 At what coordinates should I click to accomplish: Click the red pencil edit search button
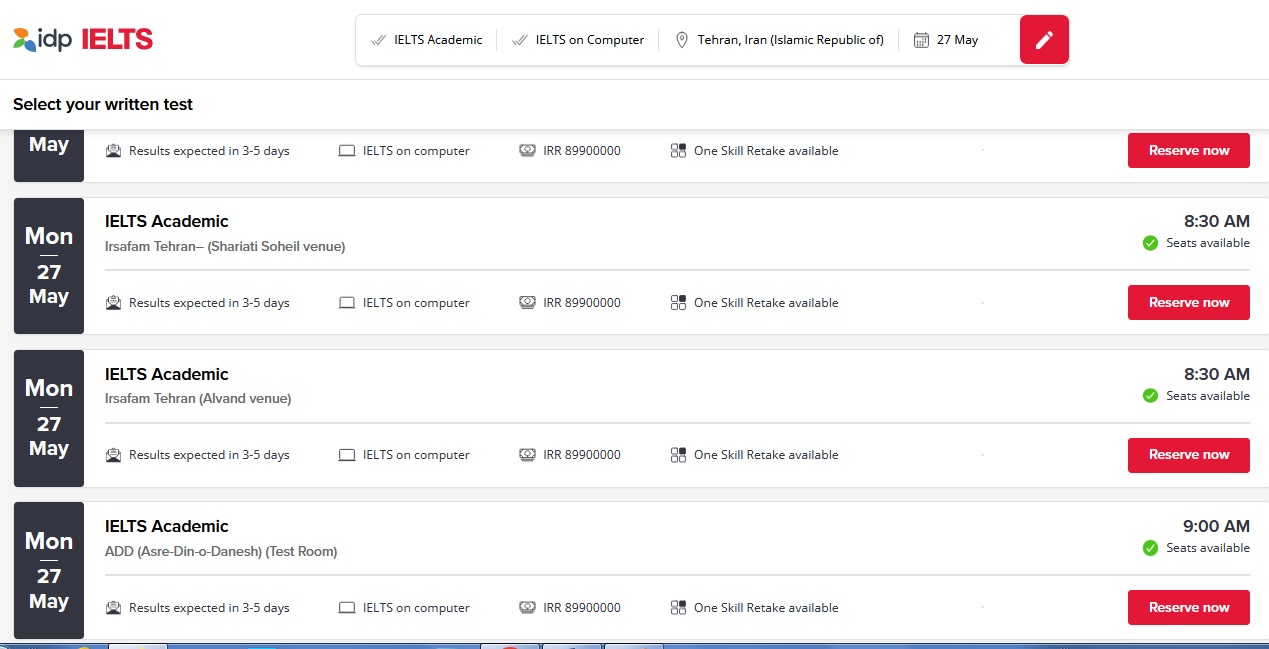point(1044,40)
